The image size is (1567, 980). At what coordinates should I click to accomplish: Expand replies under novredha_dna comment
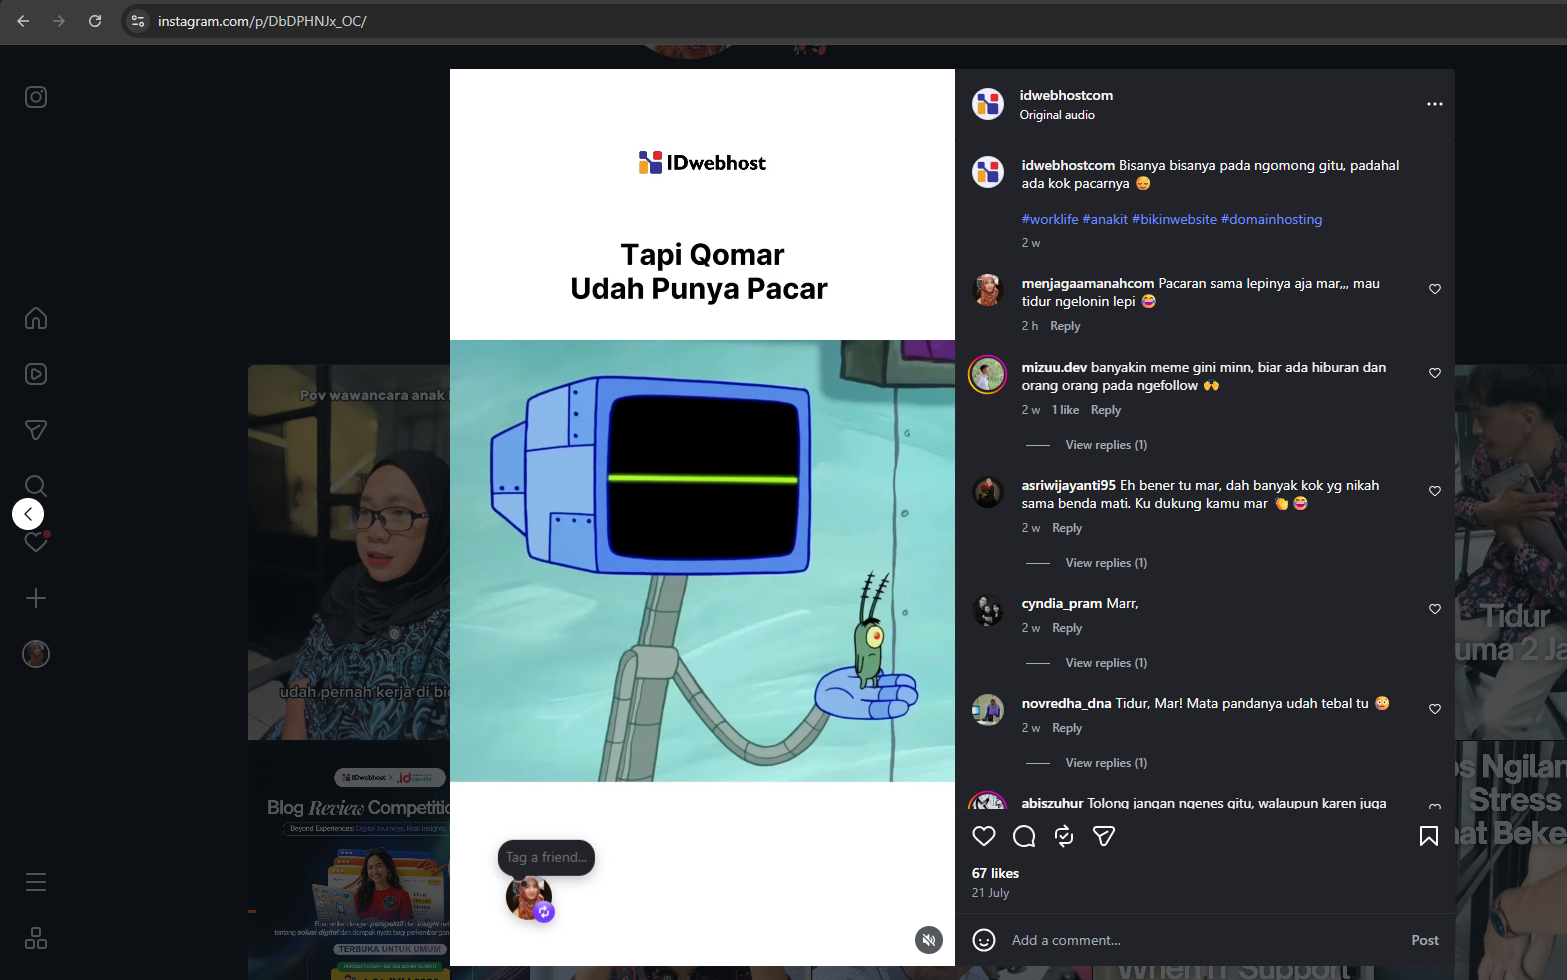click(x=1106, y=763)
